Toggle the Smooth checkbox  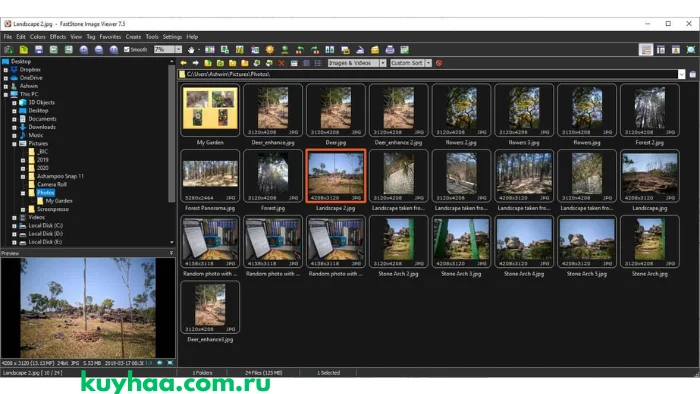click(x=127, y=50)
